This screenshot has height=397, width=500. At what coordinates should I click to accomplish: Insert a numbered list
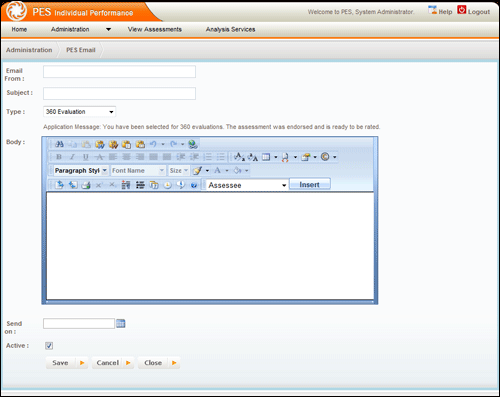[x=207, y=157]
